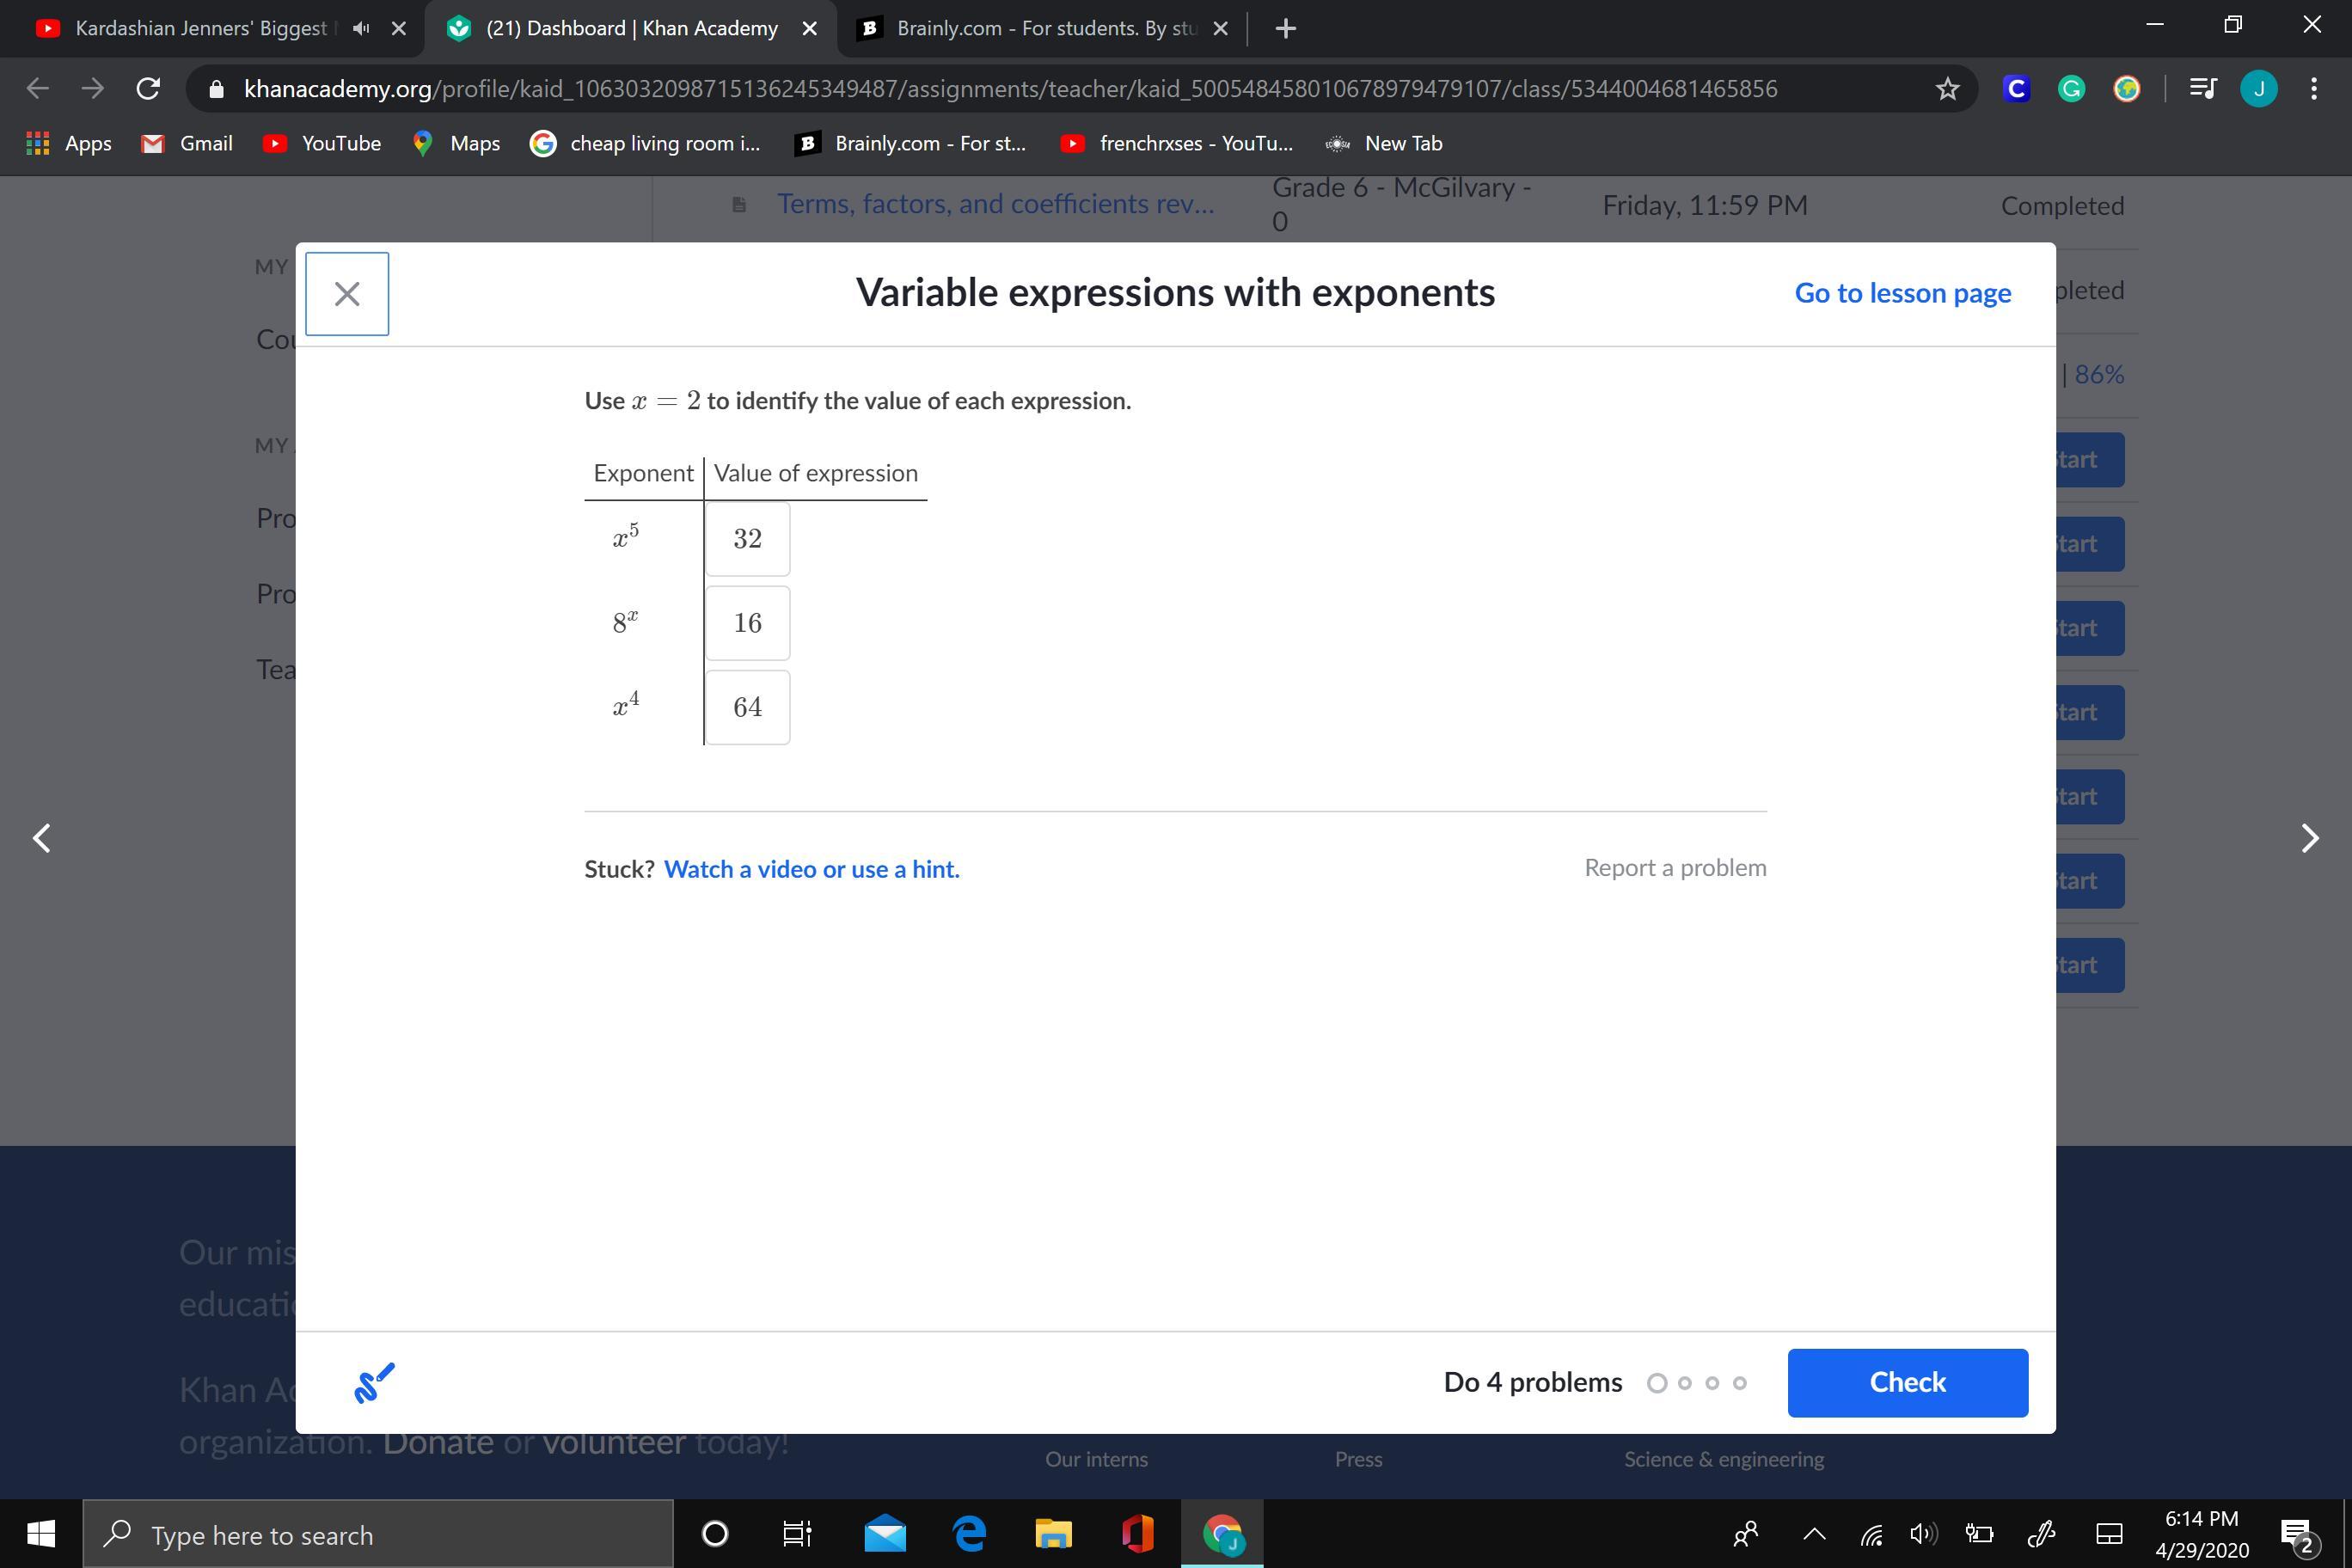The image size is (2352, 1568).
Task: Open Chrome media controls icon
Action: (2203, 89)
